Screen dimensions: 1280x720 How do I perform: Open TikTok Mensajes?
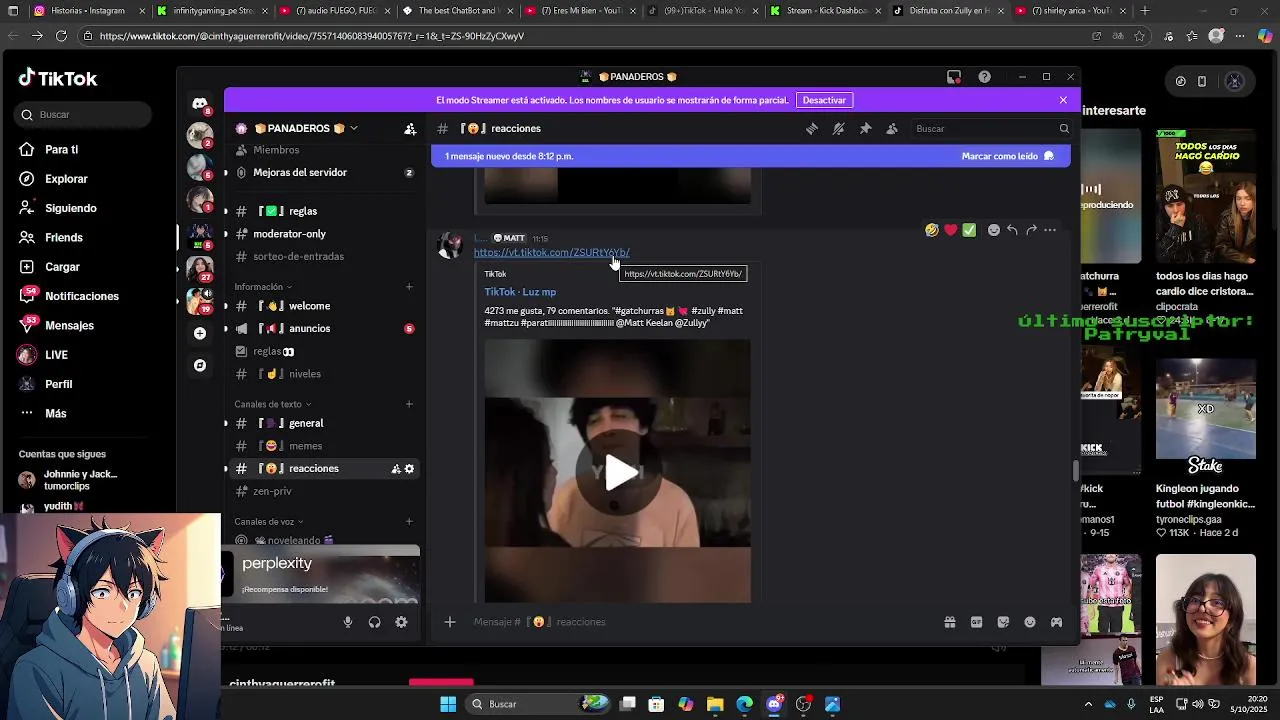[69, 325]
